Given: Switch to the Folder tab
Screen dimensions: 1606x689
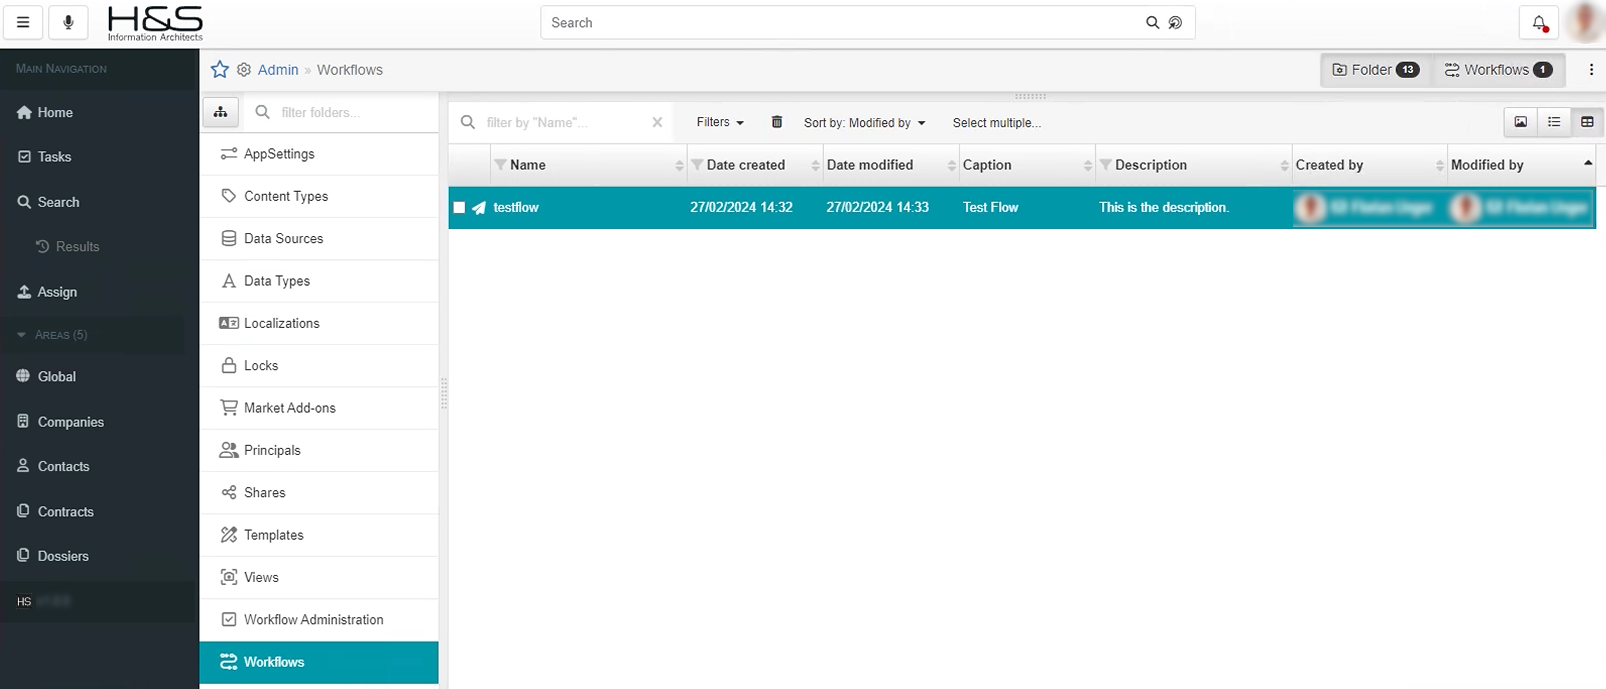Looking at the screenshot, I should point(1376,70).
